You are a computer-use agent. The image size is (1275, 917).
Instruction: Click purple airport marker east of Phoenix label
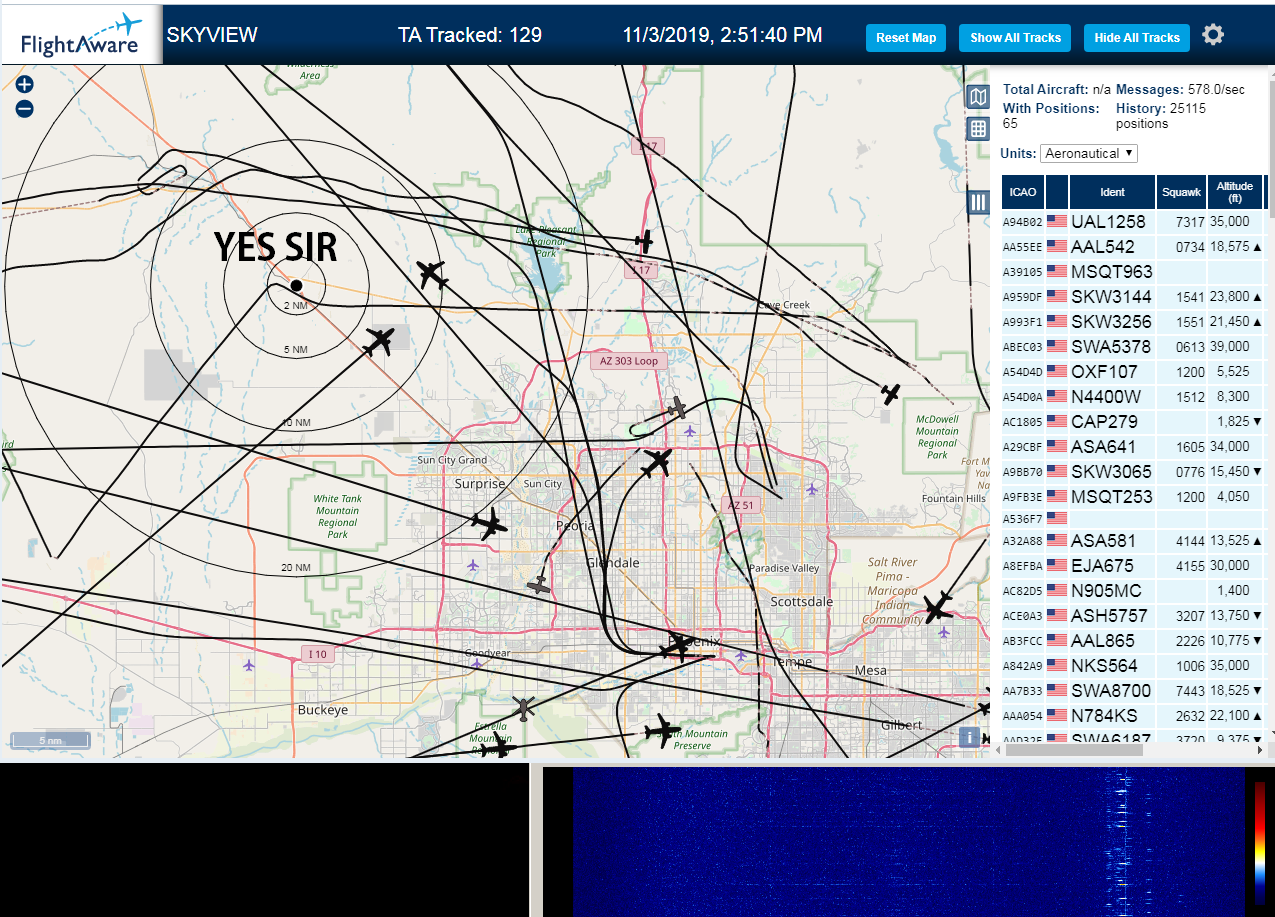coord(741,655)
